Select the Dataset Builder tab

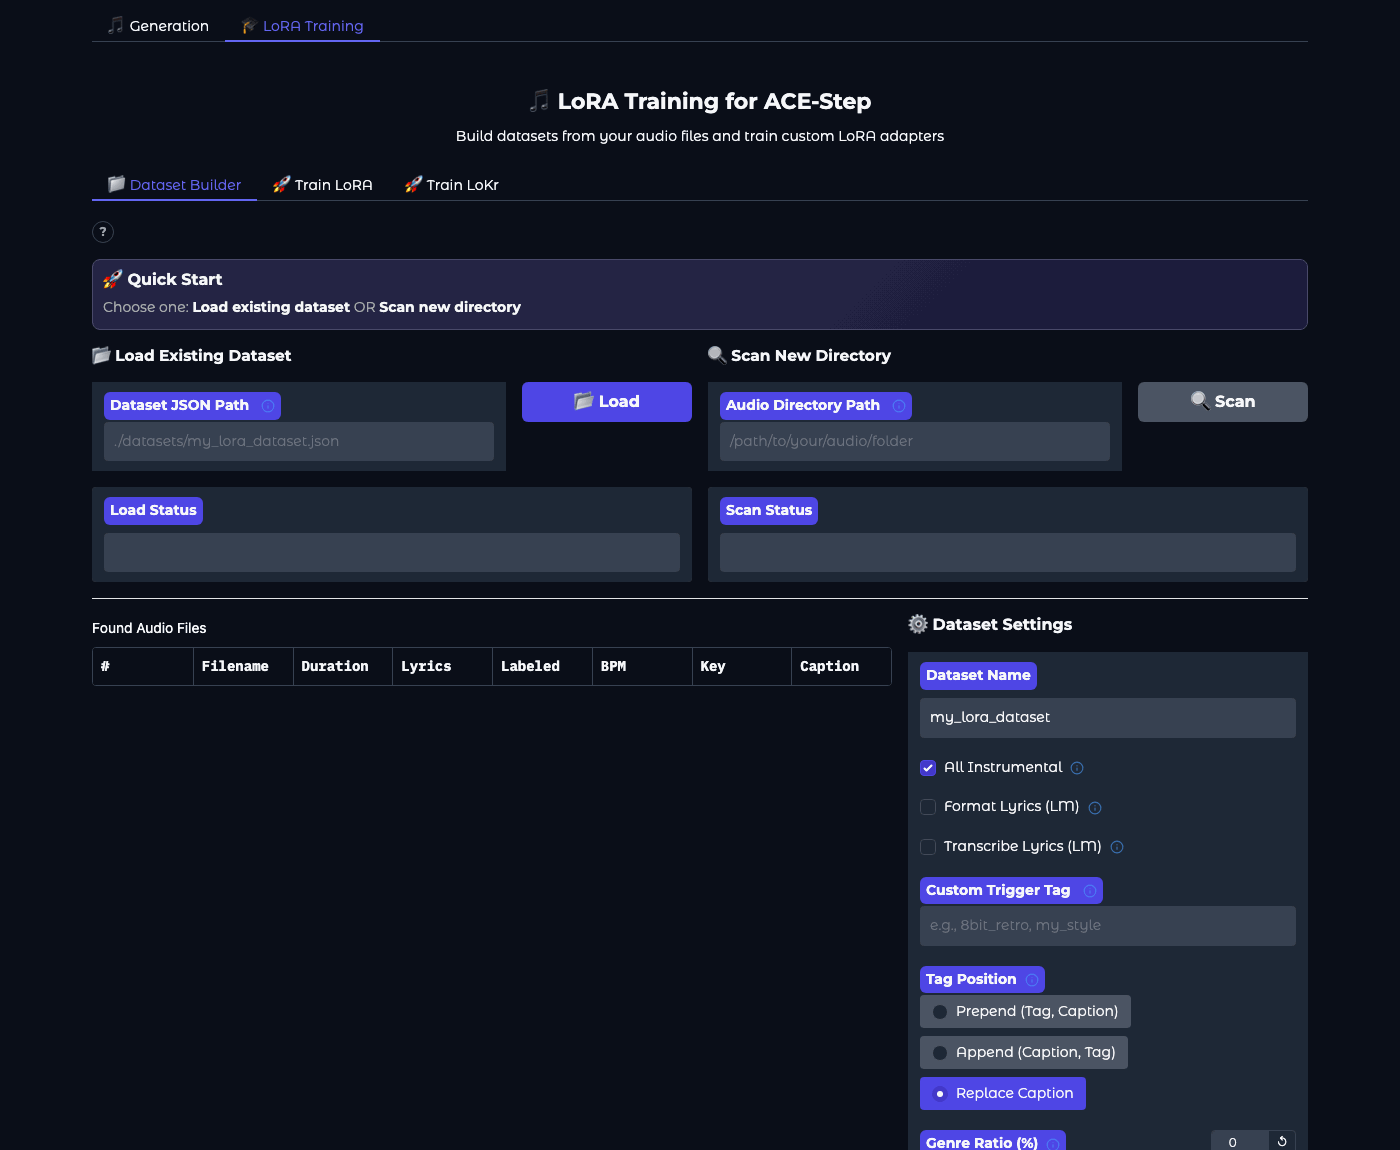pos(174,185)
